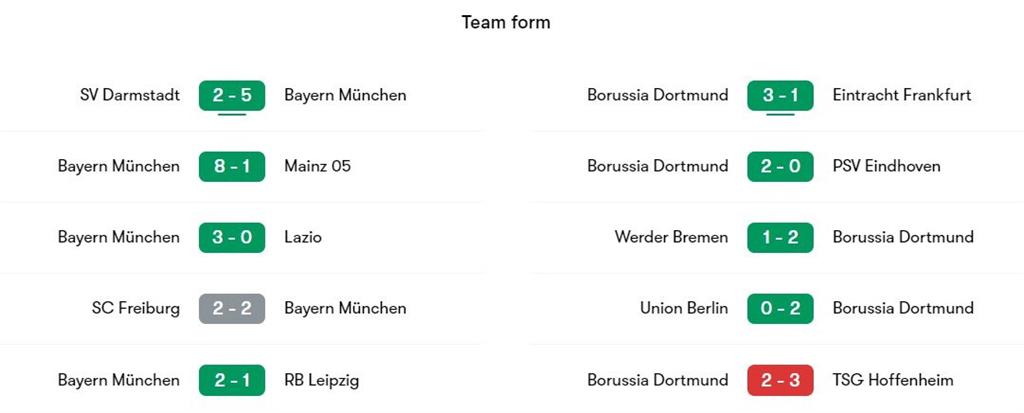Click the SC Freiburg team link

(136, 308)
